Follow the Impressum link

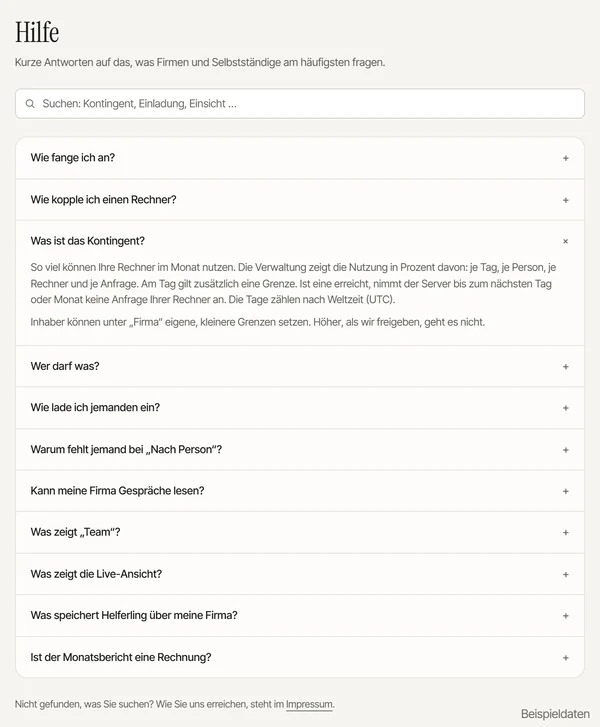[x=309, y=704]
